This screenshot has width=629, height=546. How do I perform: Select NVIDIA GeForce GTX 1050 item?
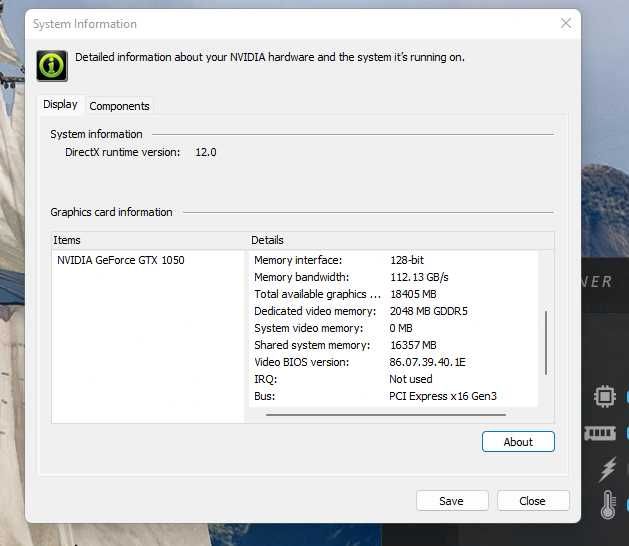click(x=120, y=260)
